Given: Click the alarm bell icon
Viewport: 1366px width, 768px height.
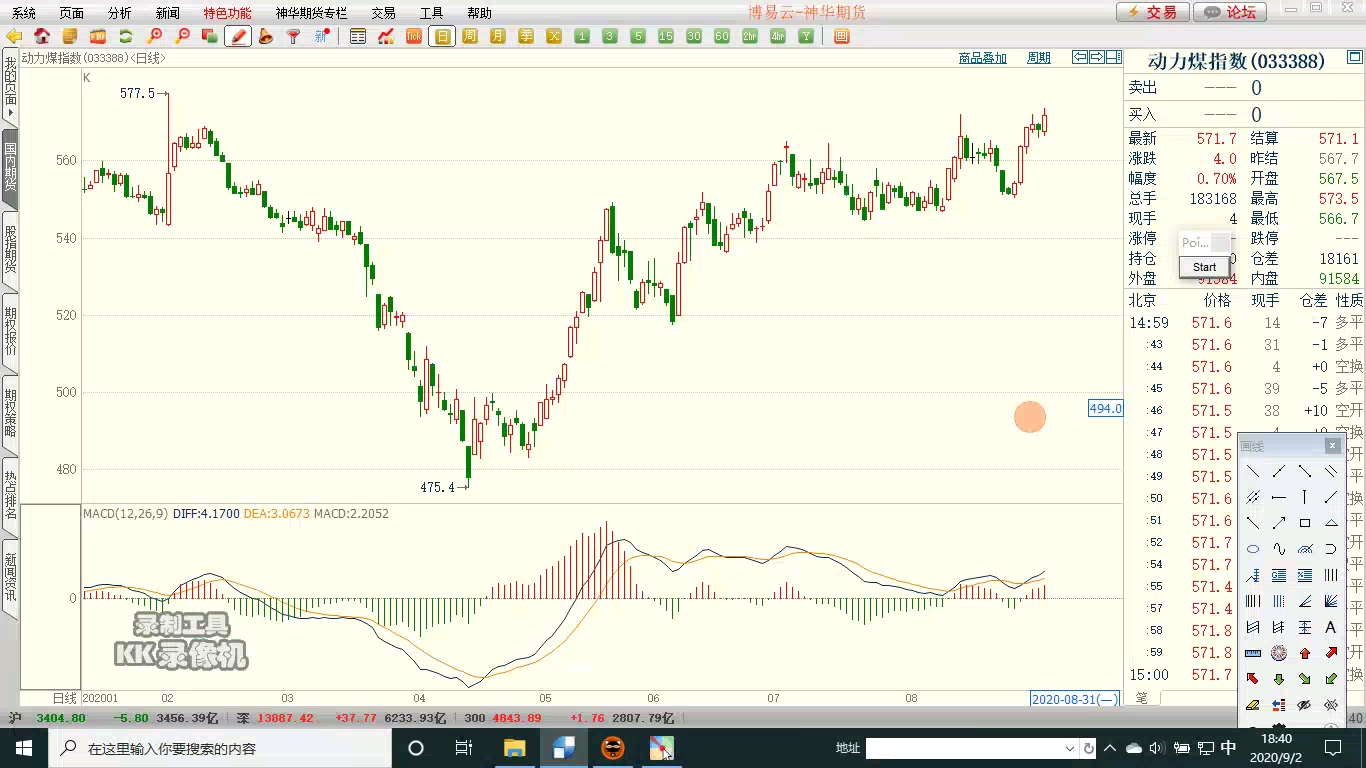Looking at the screenshot, I should tap(266, 36).
